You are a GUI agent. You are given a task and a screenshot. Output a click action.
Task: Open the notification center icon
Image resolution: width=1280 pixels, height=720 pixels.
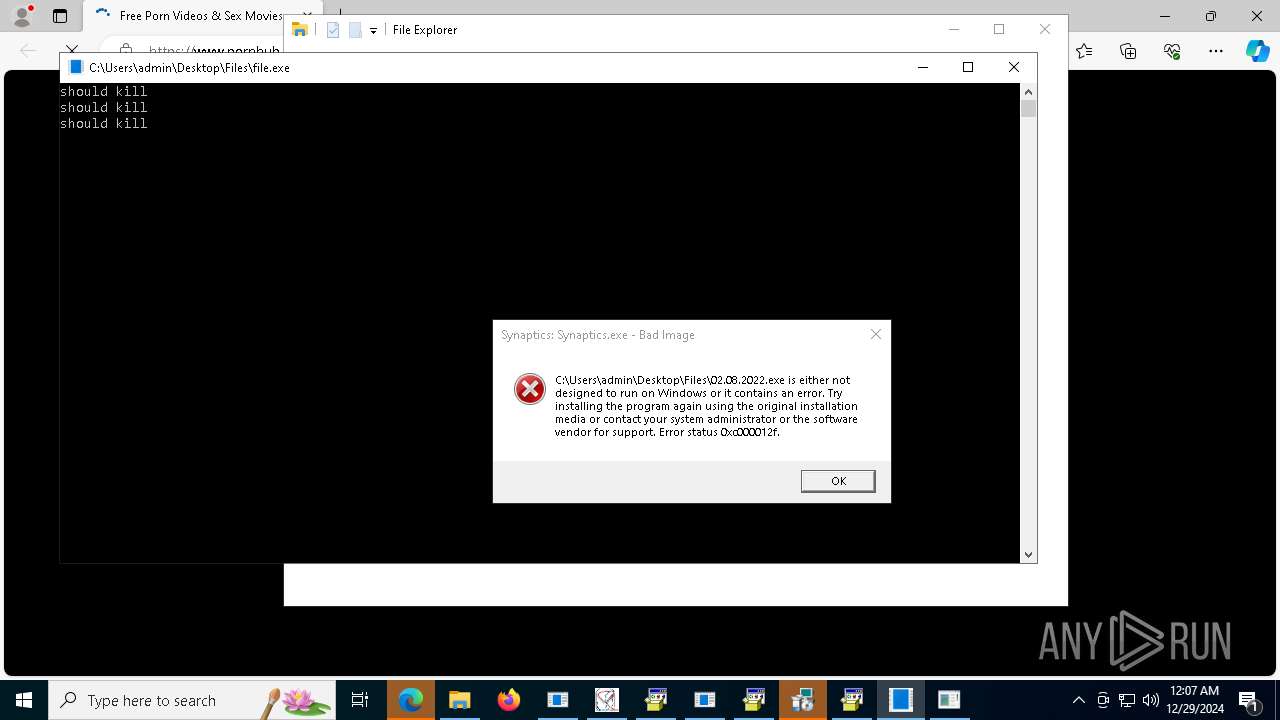pos(1248,700)
